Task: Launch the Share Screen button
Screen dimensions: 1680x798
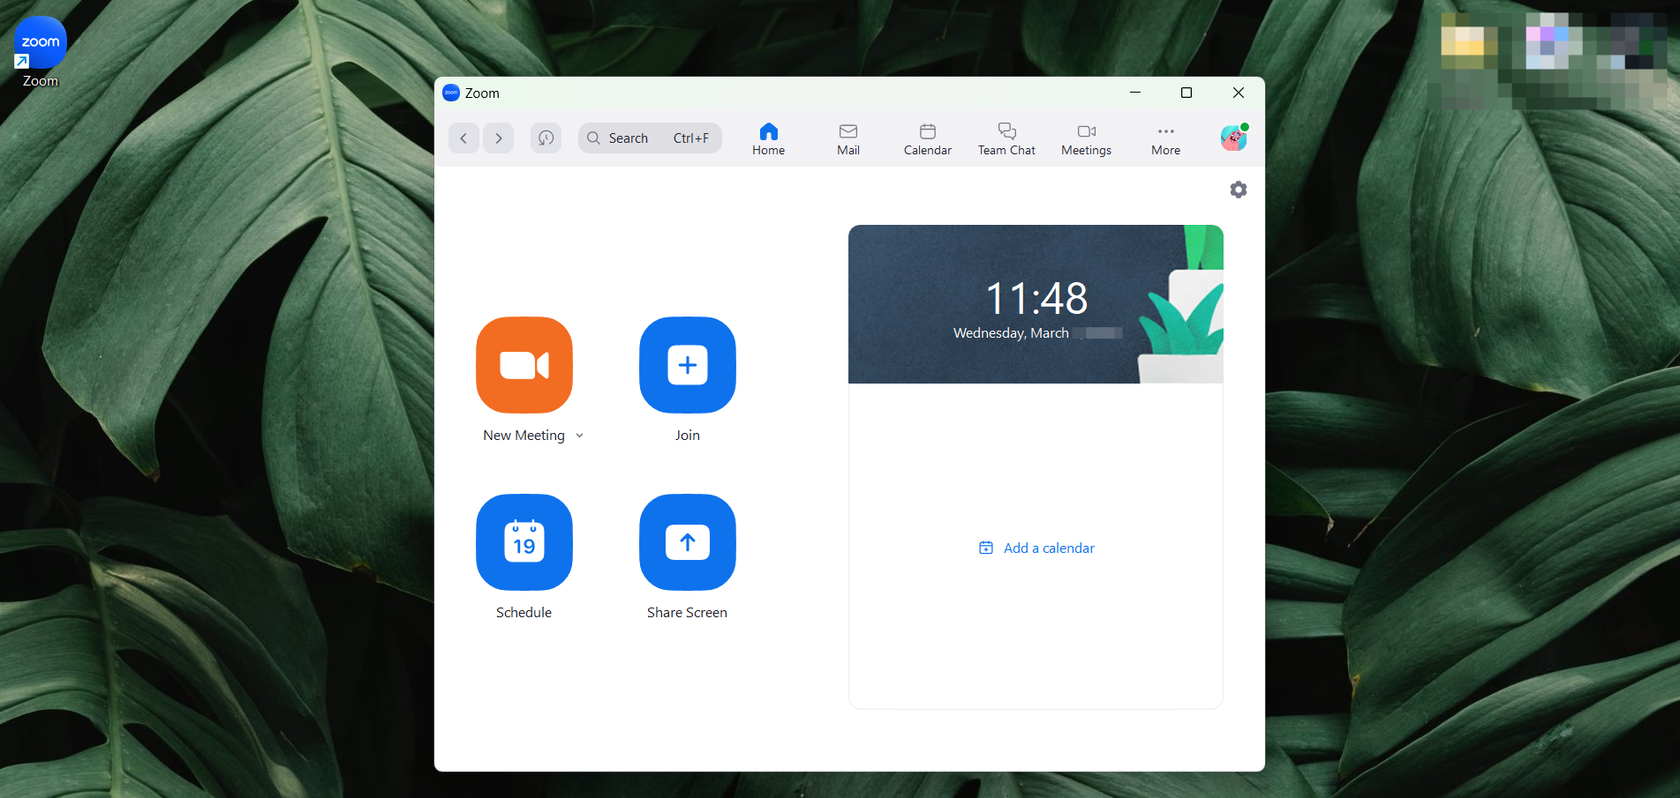Action: point(687,542)
